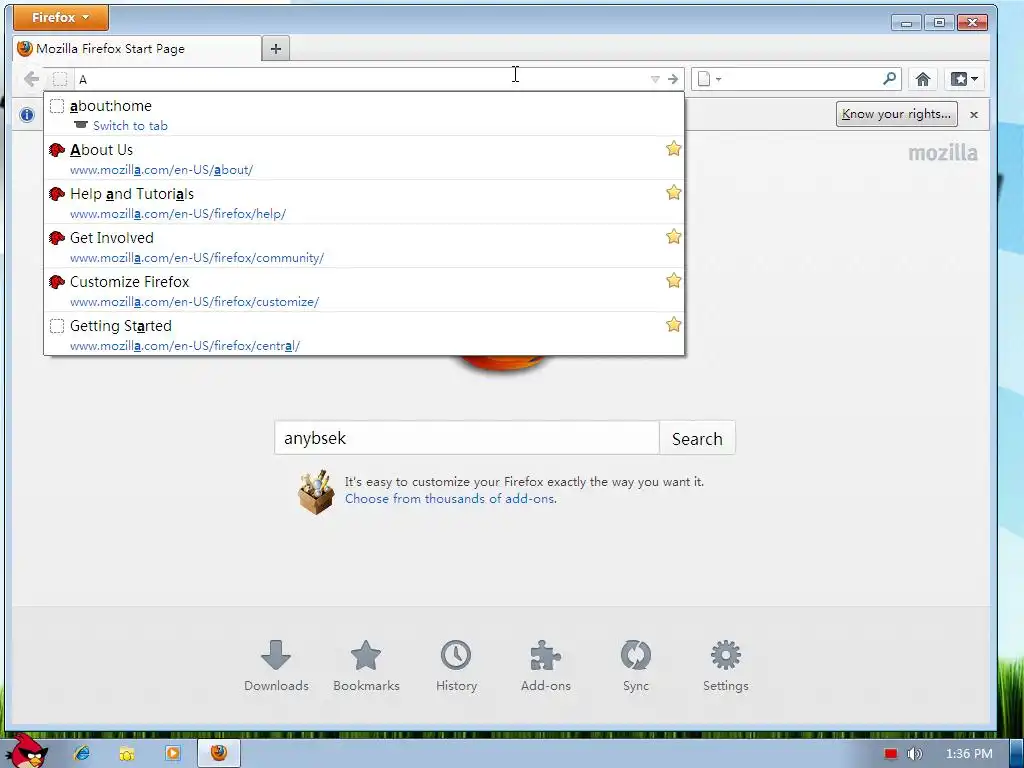
Task: Open Settings from start page
Action: (726, 666)
